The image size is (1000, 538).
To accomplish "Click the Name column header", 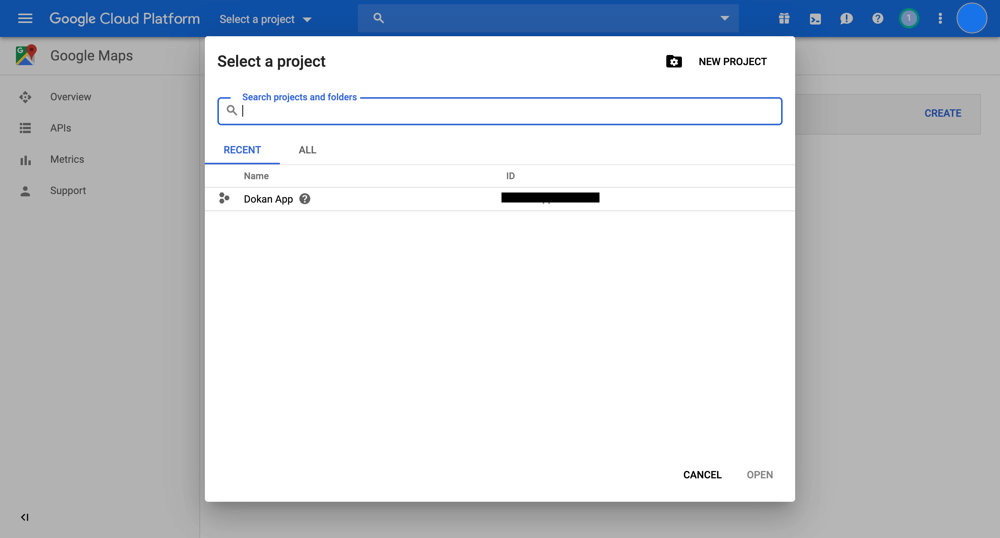I will click(256, 176).
